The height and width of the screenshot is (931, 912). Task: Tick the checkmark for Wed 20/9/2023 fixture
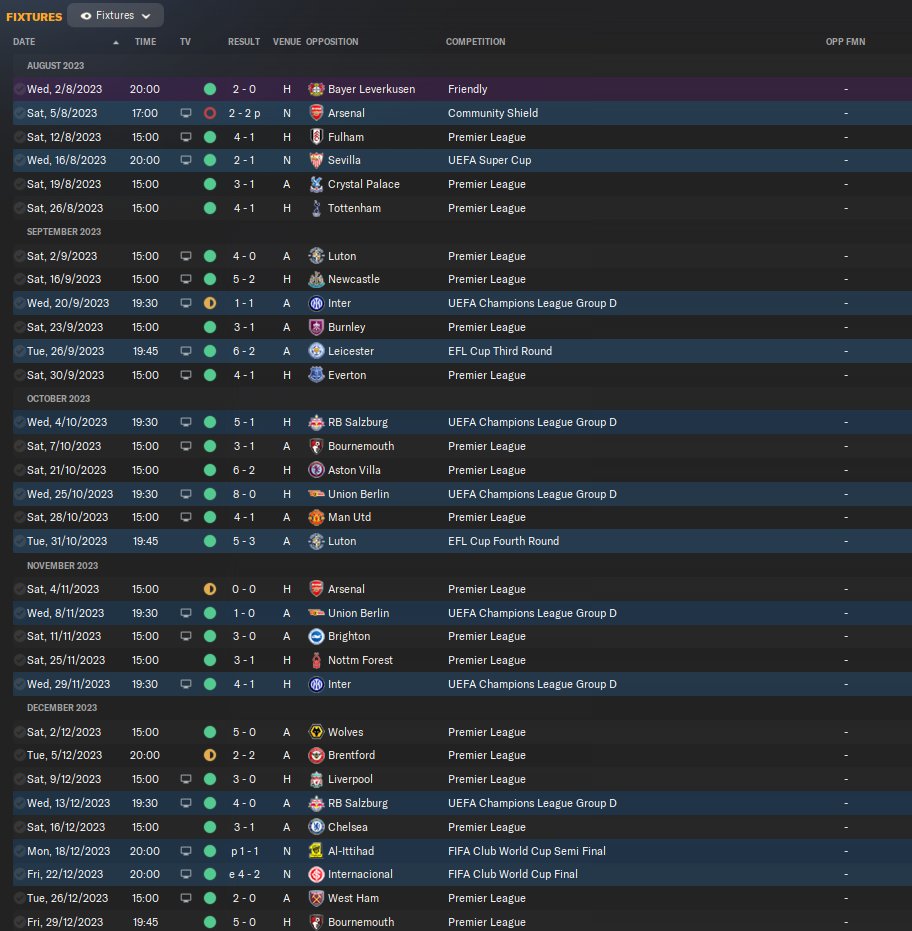click(20, 303)
